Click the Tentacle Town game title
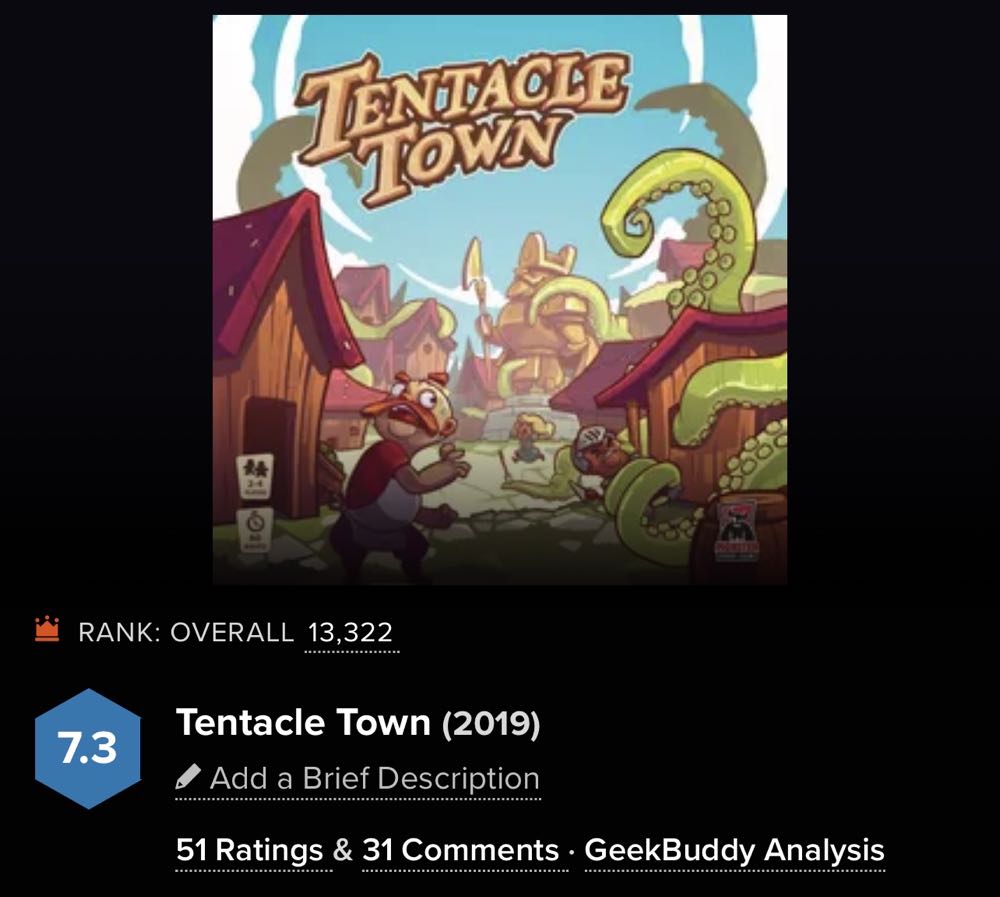 click(x=303, y=722)
